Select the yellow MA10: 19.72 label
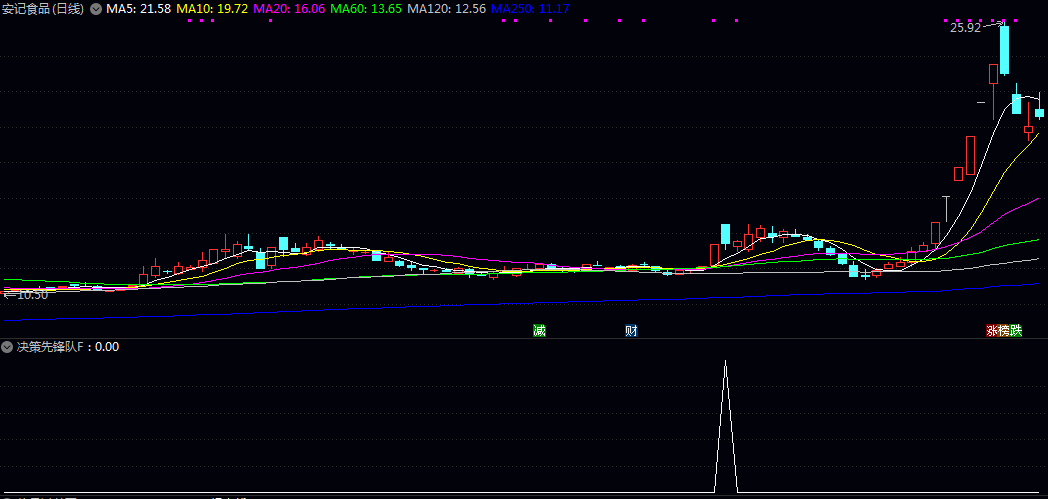Screen dimensions: 1048x499 [212, 9]
